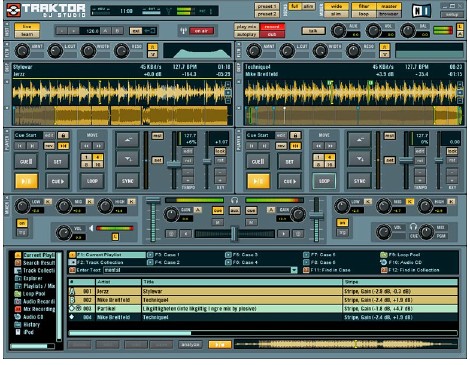The image size is (470, 365).
Task: Toggle the deck A cue lock padlock
Action: 63,135
